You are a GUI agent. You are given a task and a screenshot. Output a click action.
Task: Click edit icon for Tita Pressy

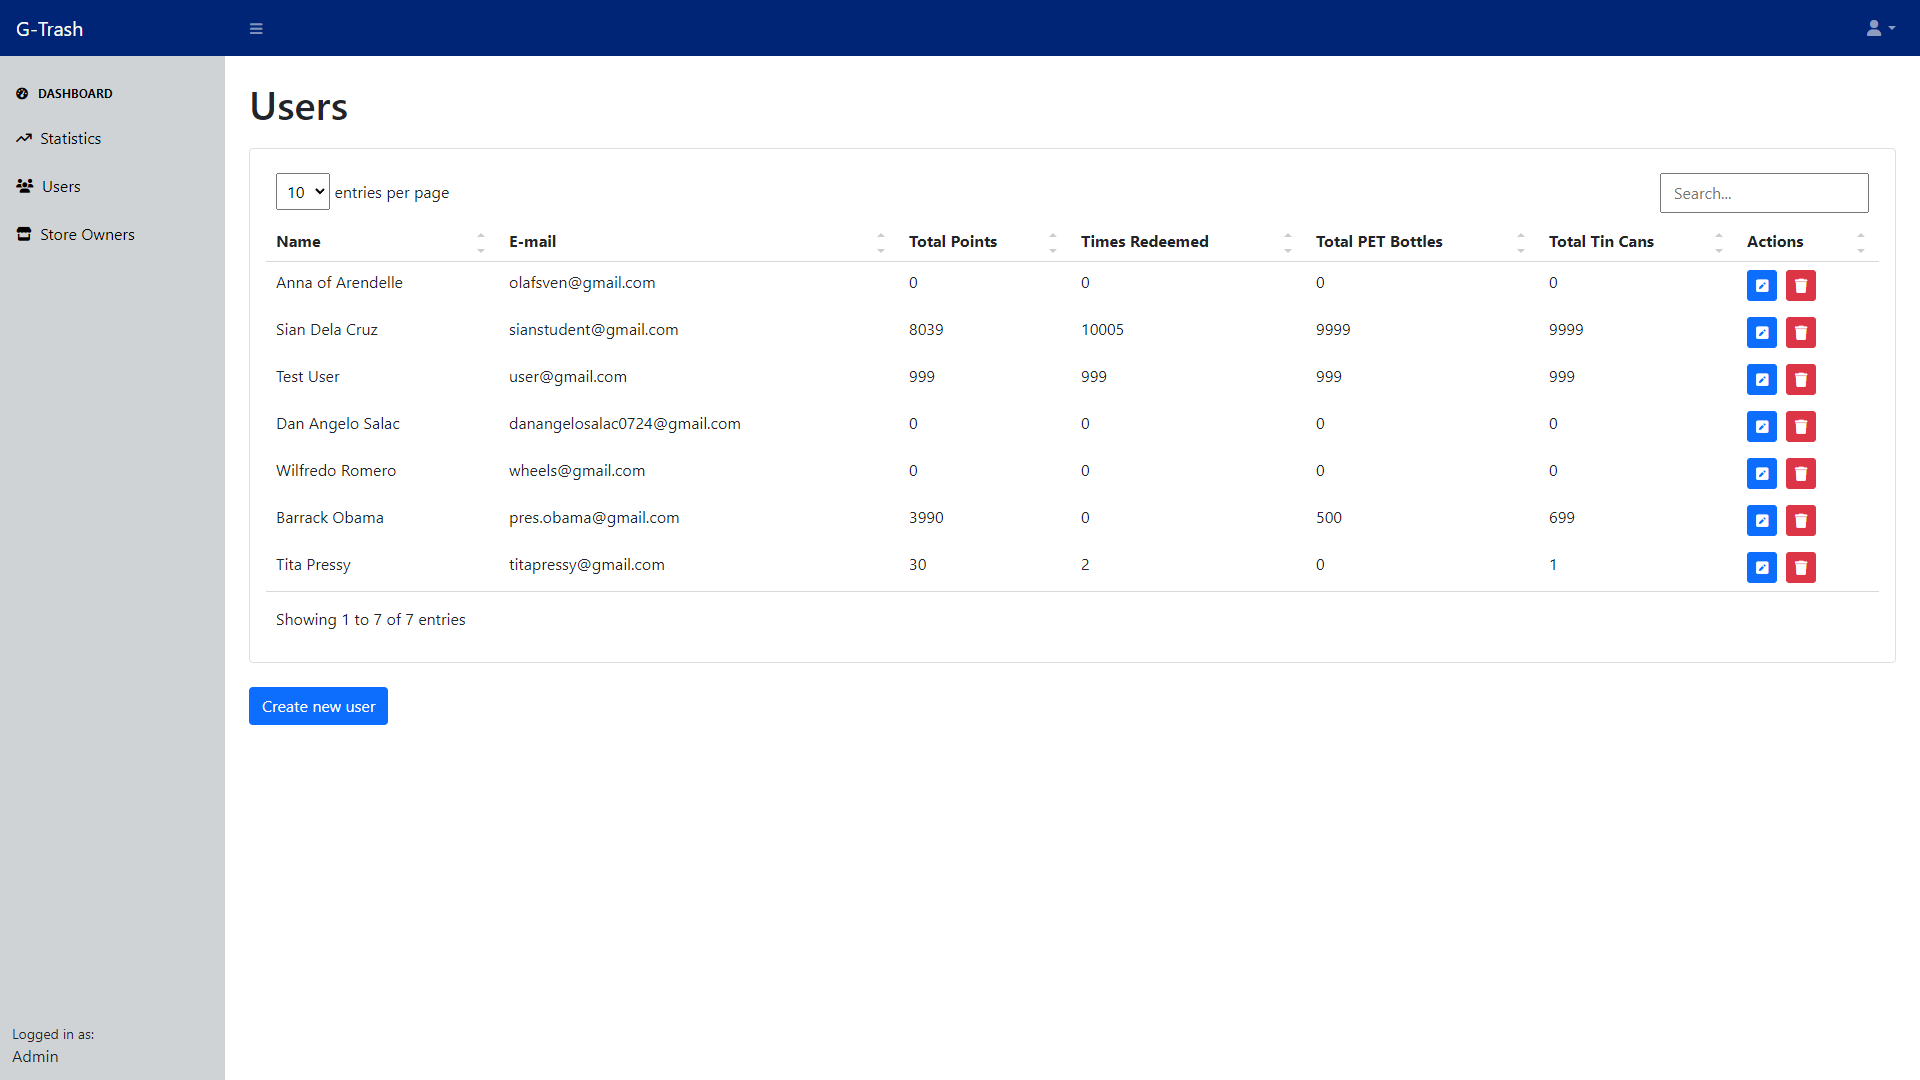tap(1761, 568)
